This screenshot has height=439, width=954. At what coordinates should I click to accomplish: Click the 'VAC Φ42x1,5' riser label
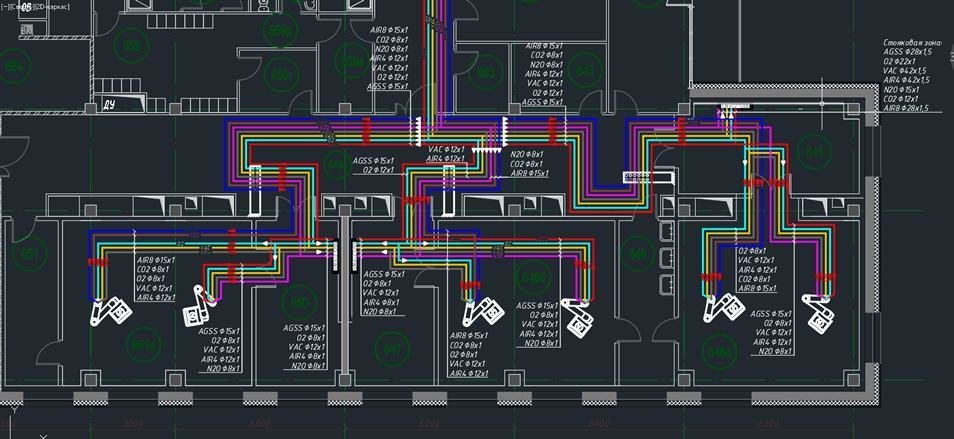(x=904, y=71)
